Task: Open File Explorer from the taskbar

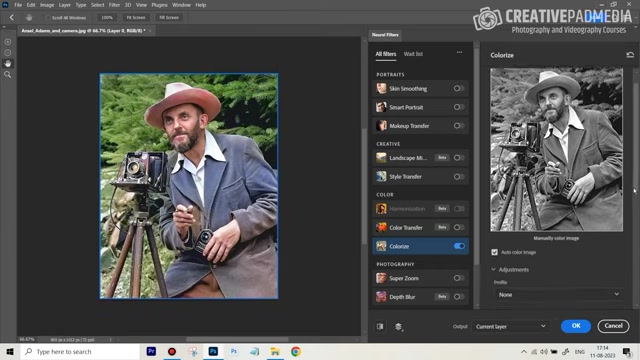Action: click(x=275, y=351)
